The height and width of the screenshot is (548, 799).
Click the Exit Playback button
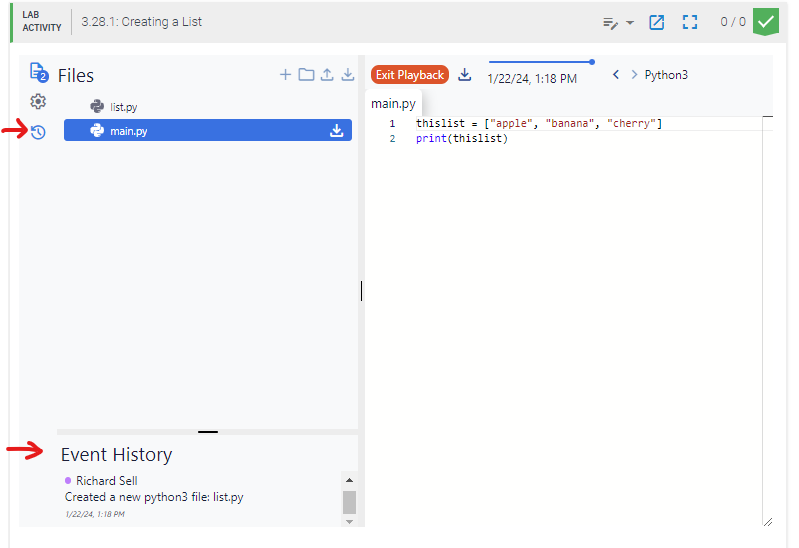pos(410,75)
